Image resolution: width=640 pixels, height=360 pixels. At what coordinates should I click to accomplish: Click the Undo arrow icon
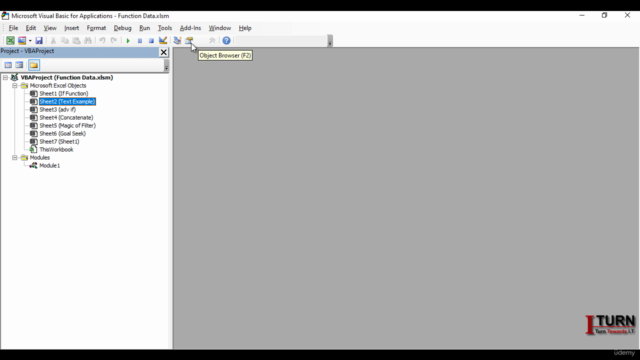[x=102, y=40]
